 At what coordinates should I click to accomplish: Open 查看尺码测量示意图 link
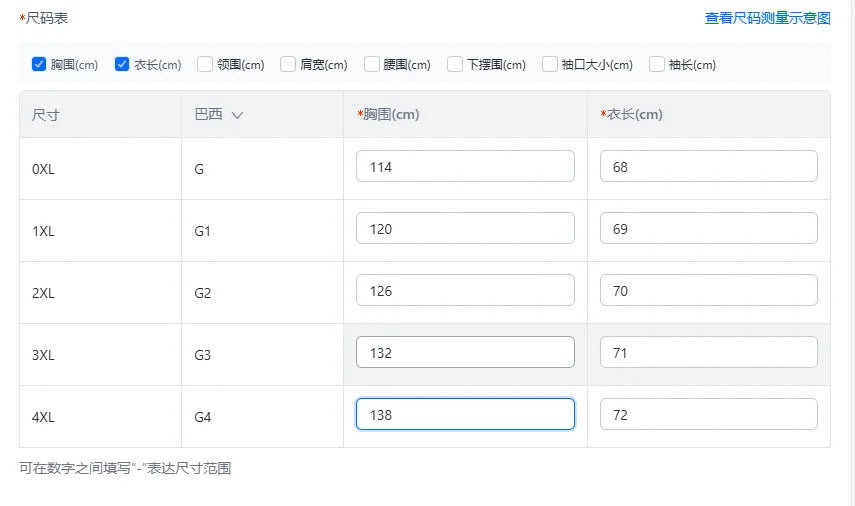click(767, 18)
